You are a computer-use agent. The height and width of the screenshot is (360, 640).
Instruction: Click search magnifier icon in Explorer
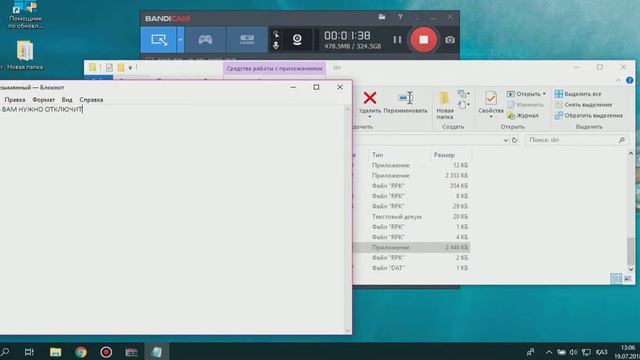coord(622,140)
